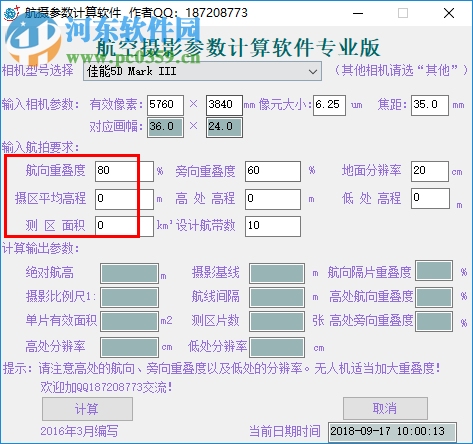Click the high point resolution output field
The image size is (473, 444).
[129, 347]
